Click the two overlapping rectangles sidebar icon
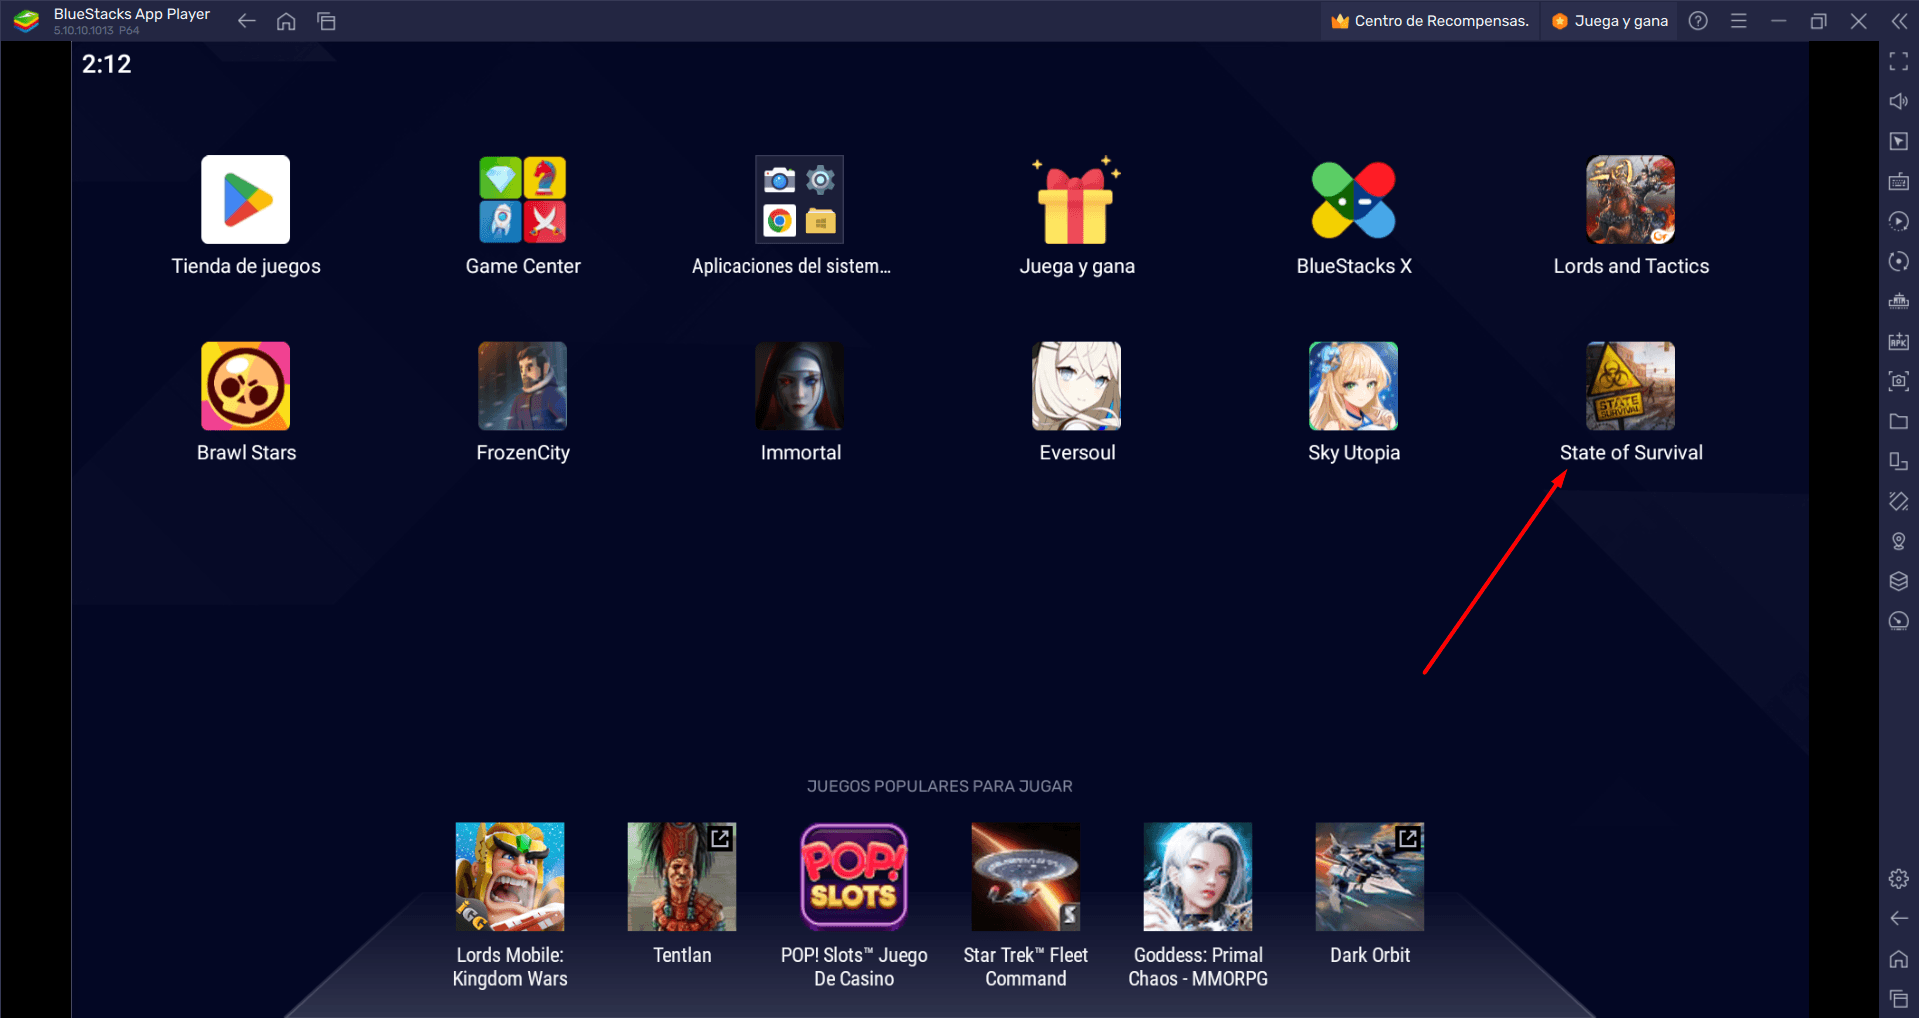The image size is (1919, 1018). (x=1899, y=461)
